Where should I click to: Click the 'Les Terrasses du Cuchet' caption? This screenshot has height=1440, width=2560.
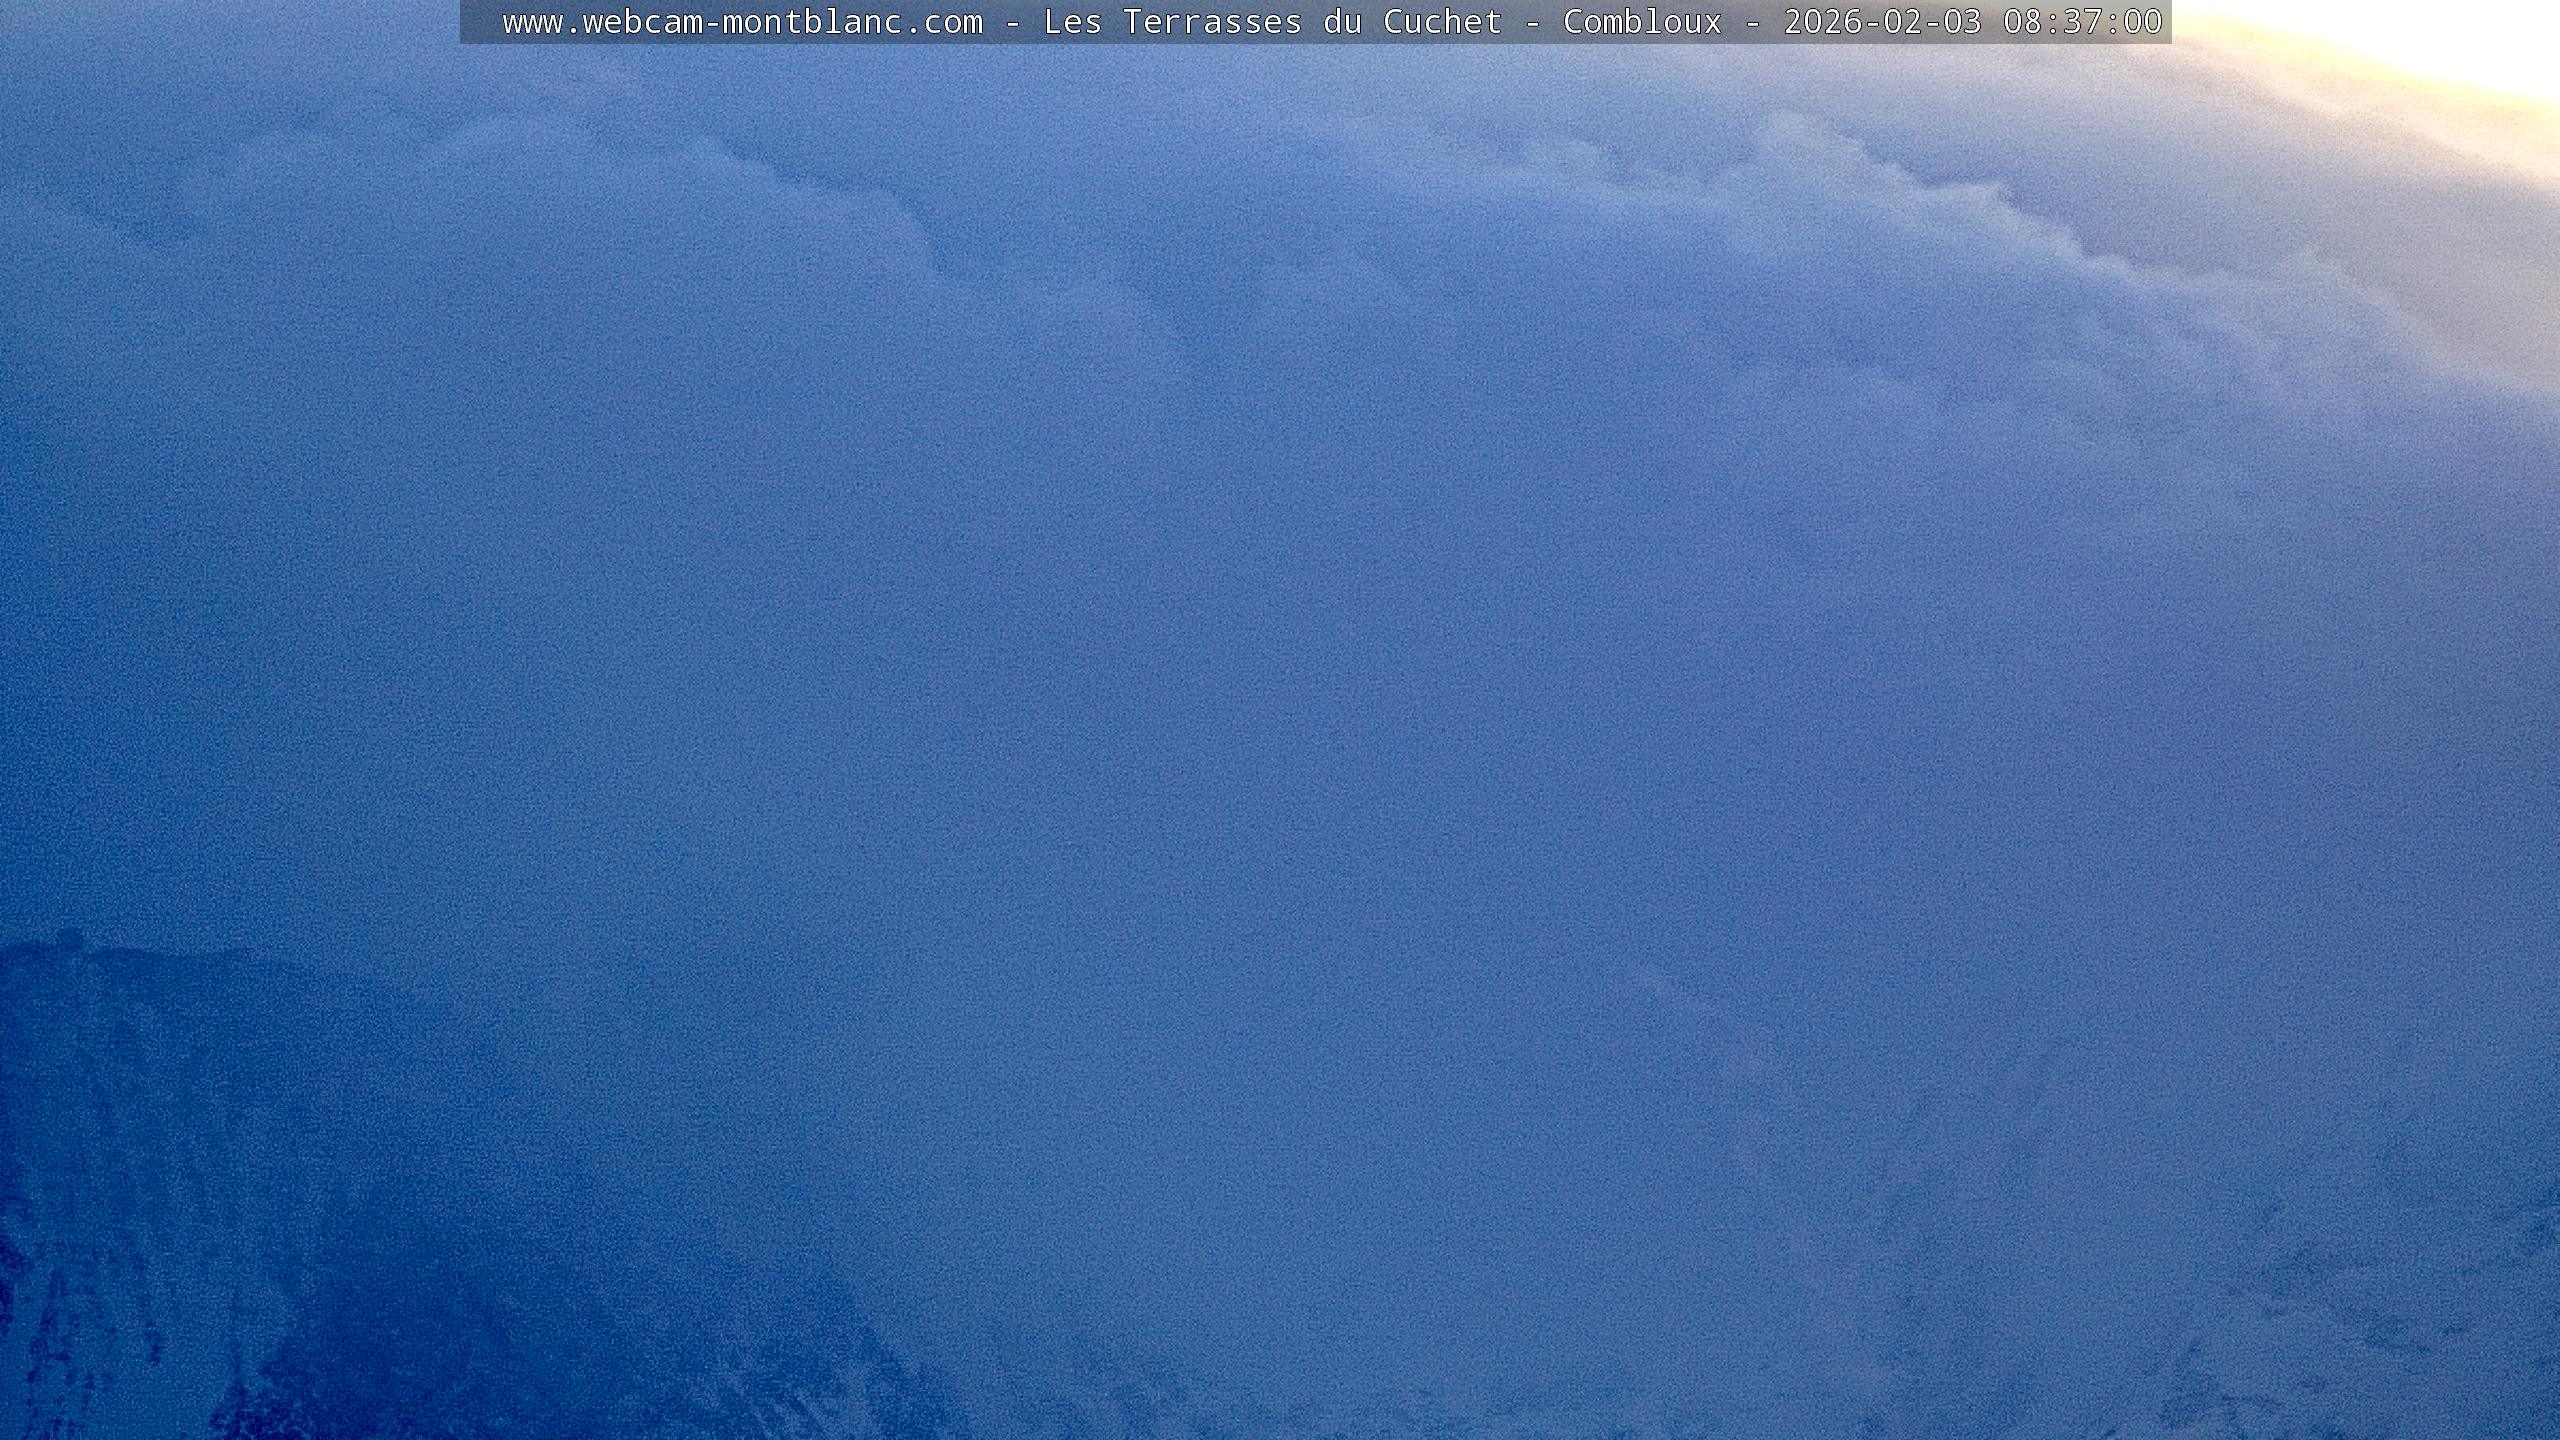tap(1272, 22)
